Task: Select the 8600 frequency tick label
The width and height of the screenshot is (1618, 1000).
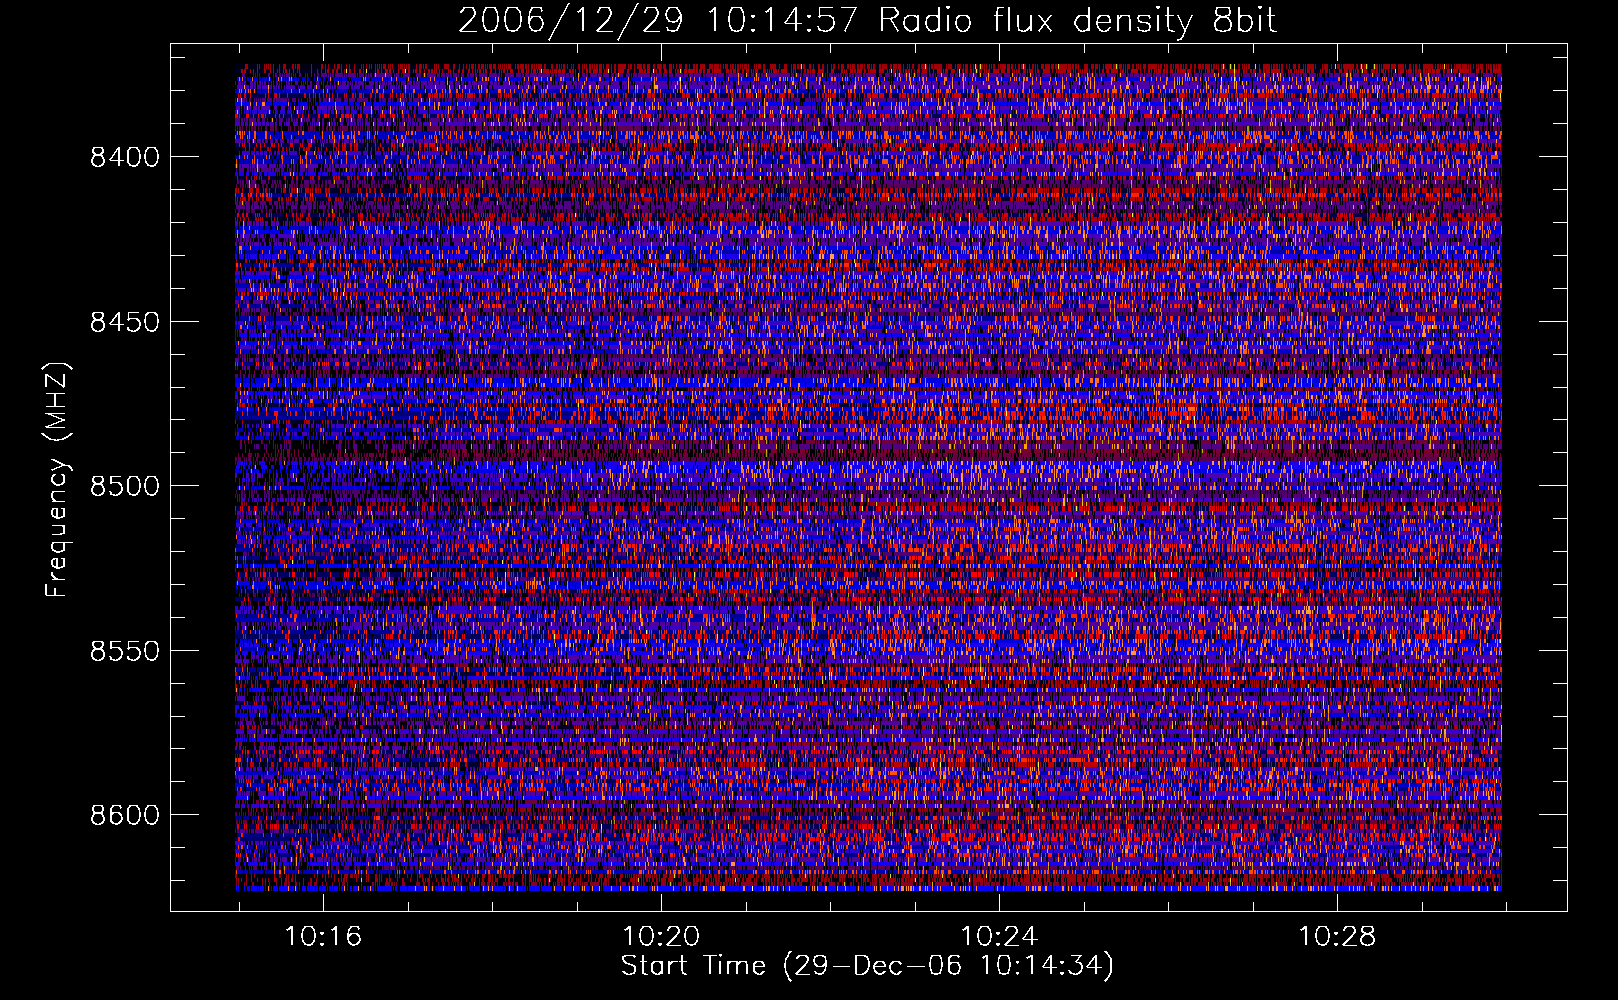Action: click(125, 815)
